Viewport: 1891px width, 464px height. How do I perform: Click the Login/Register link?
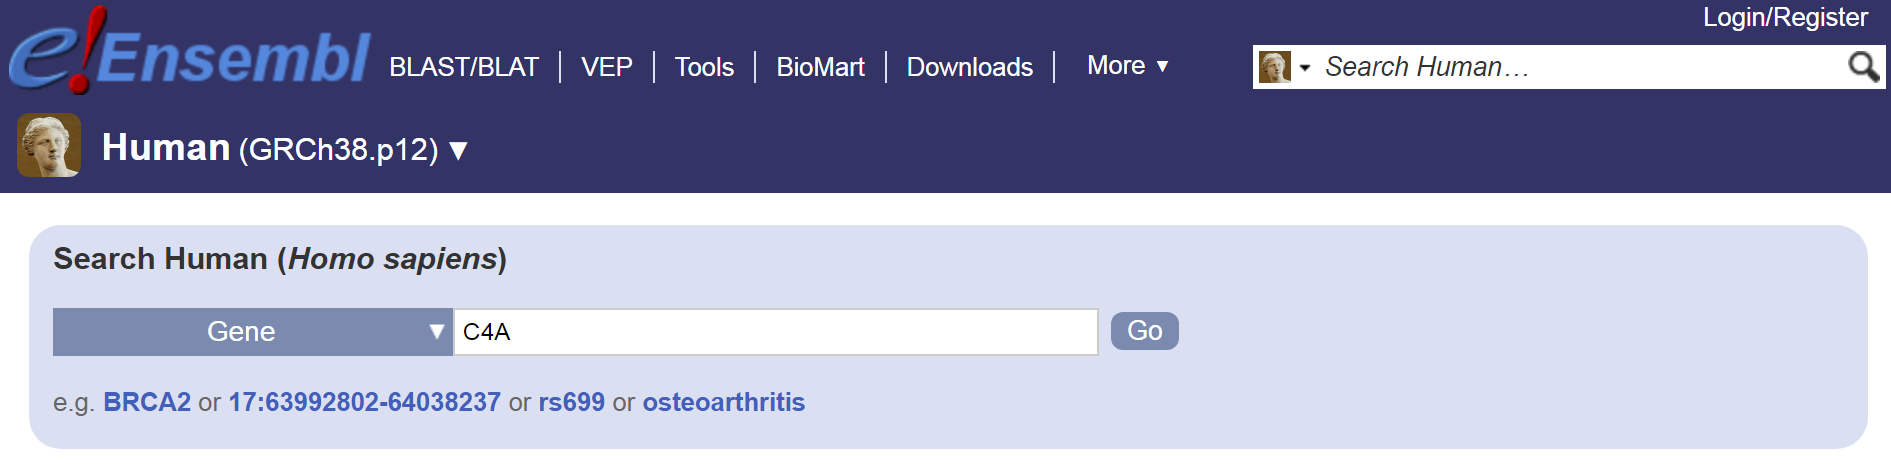[1785, 17]
